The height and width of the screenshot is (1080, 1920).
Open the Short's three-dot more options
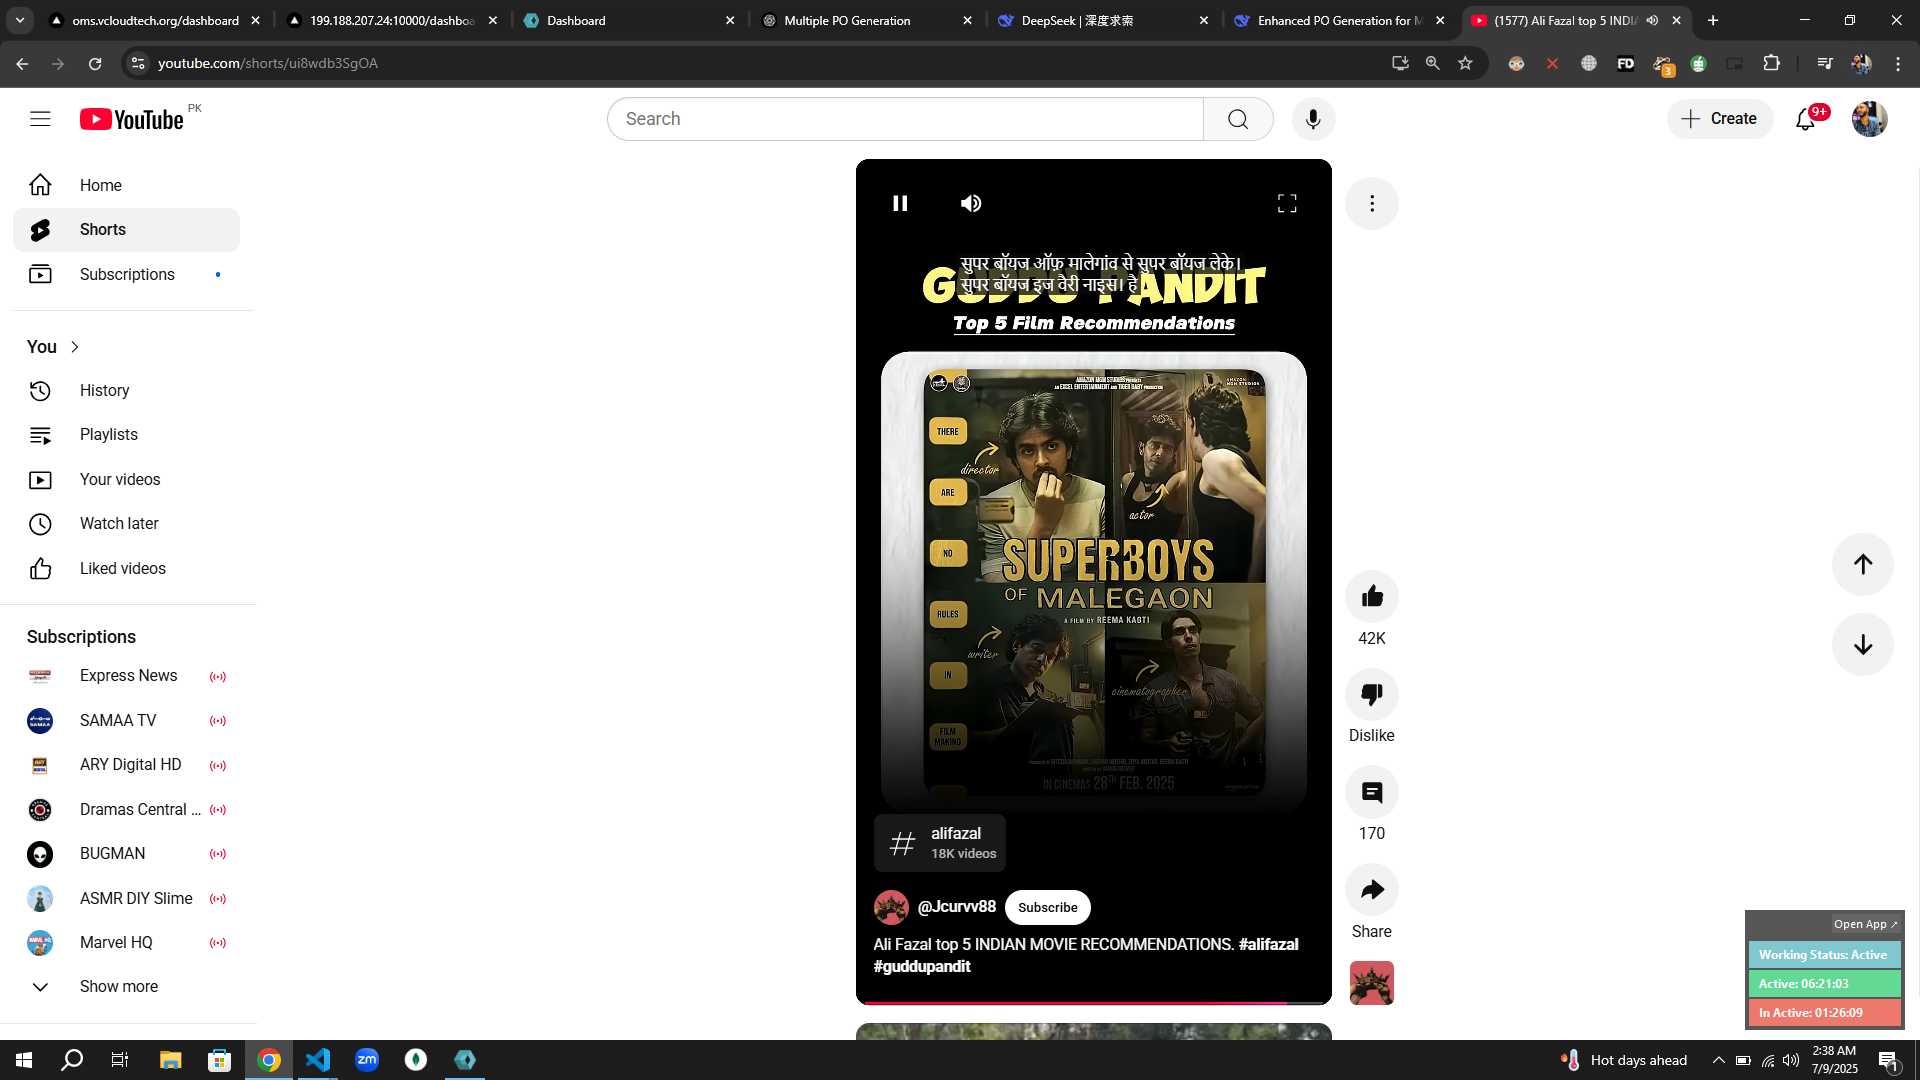[1372, 203]
